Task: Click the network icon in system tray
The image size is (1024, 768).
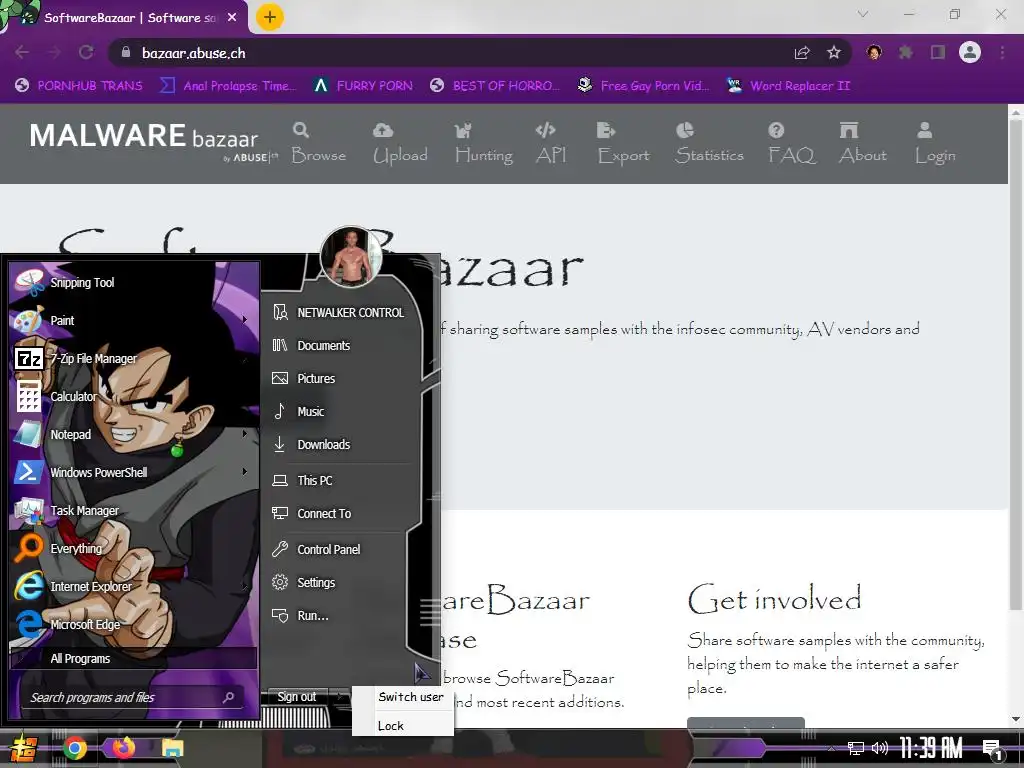Action: point(855,748)
